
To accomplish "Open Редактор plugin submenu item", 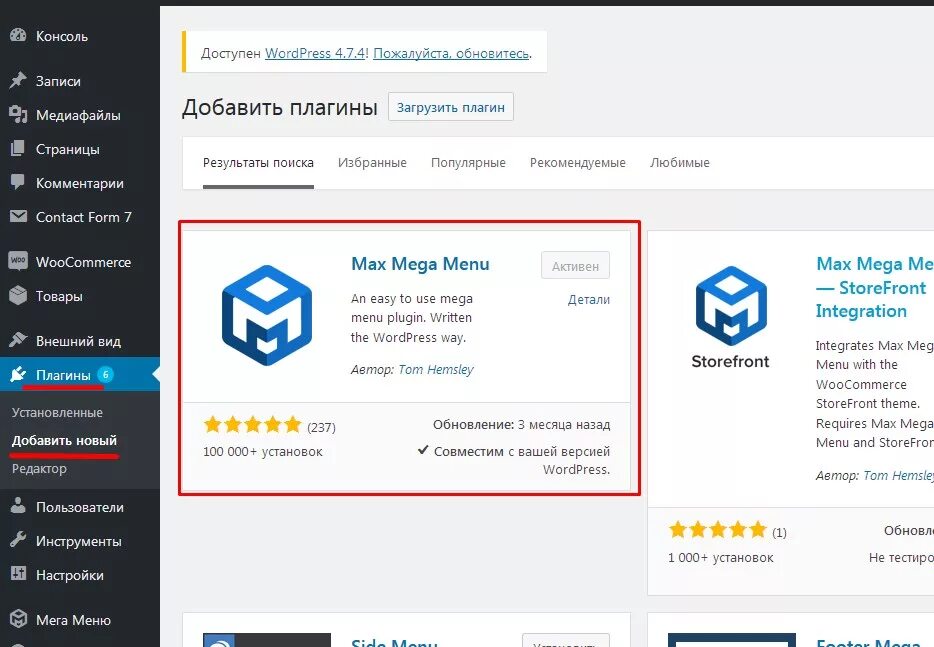I will click(x=39, y=468).
